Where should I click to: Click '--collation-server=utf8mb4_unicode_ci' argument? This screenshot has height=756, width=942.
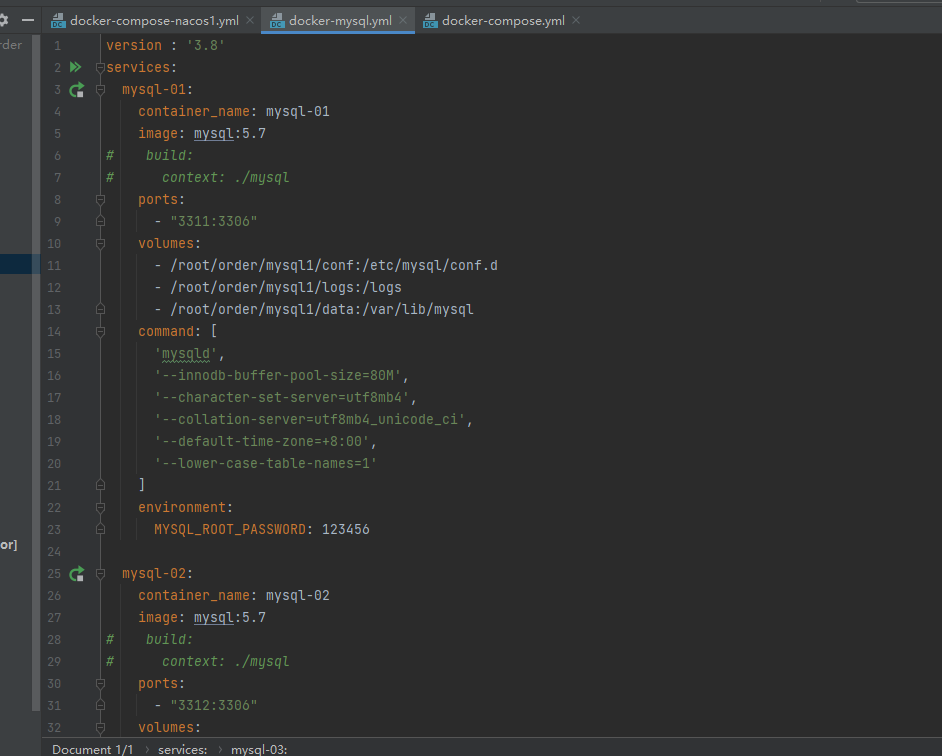click(310, 419)
